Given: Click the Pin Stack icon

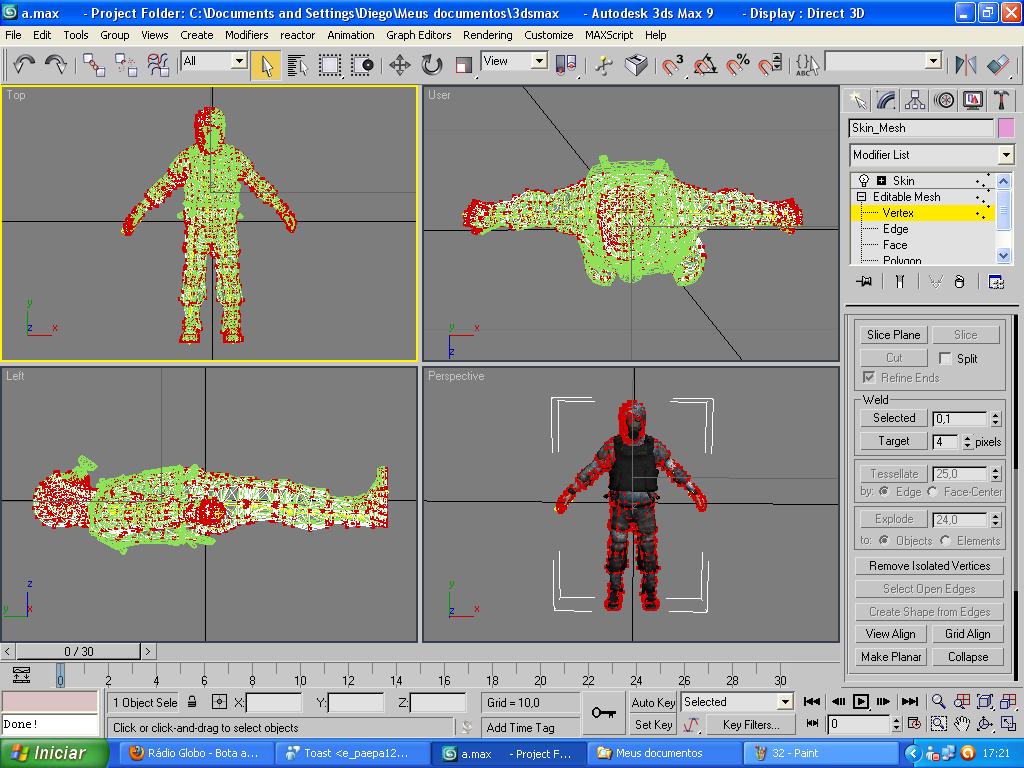Looking at the screenshot, I should click(x=865, y=282).
